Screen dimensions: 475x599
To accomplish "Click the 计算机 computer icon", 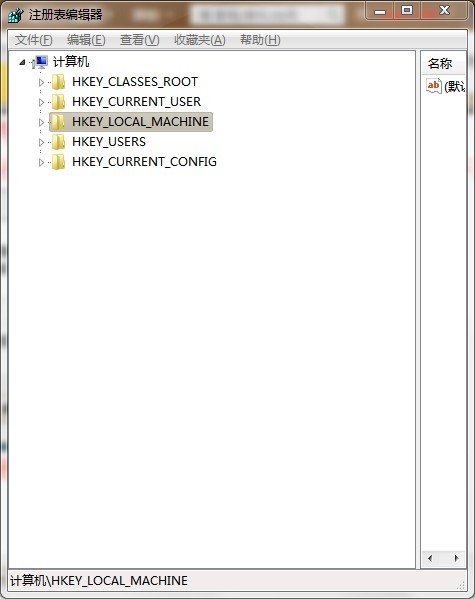I will coord(40,62).
